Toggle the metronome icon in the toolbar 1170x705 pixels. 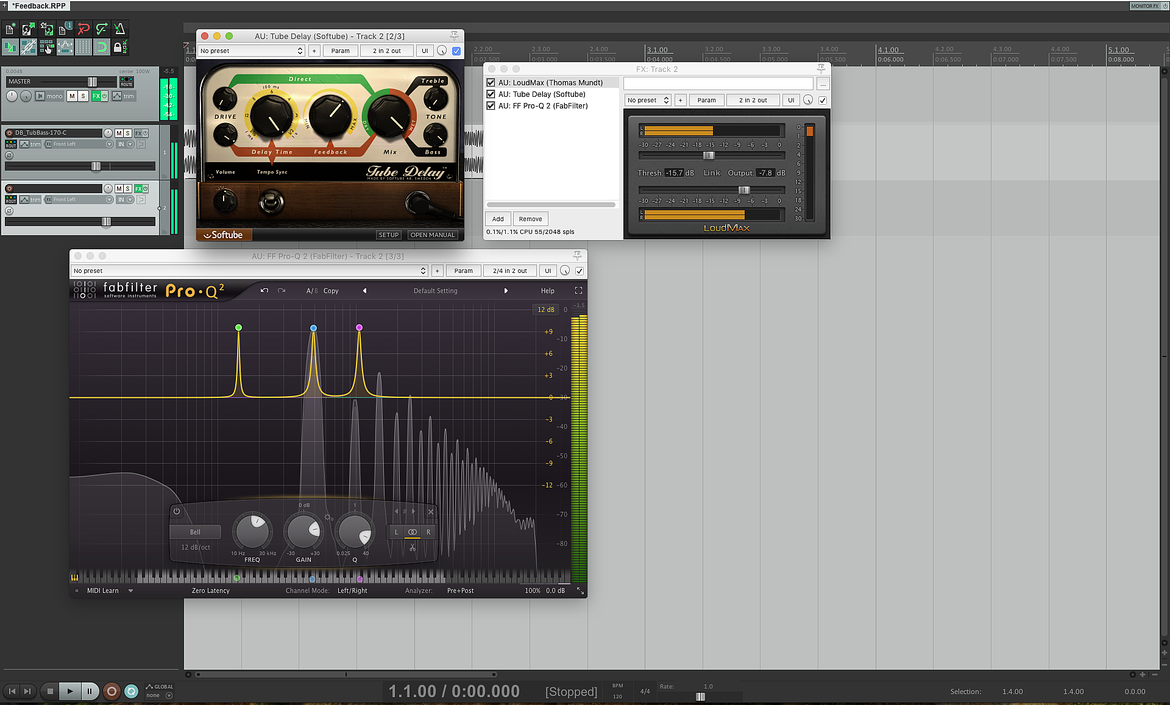(x=119, y=29)
